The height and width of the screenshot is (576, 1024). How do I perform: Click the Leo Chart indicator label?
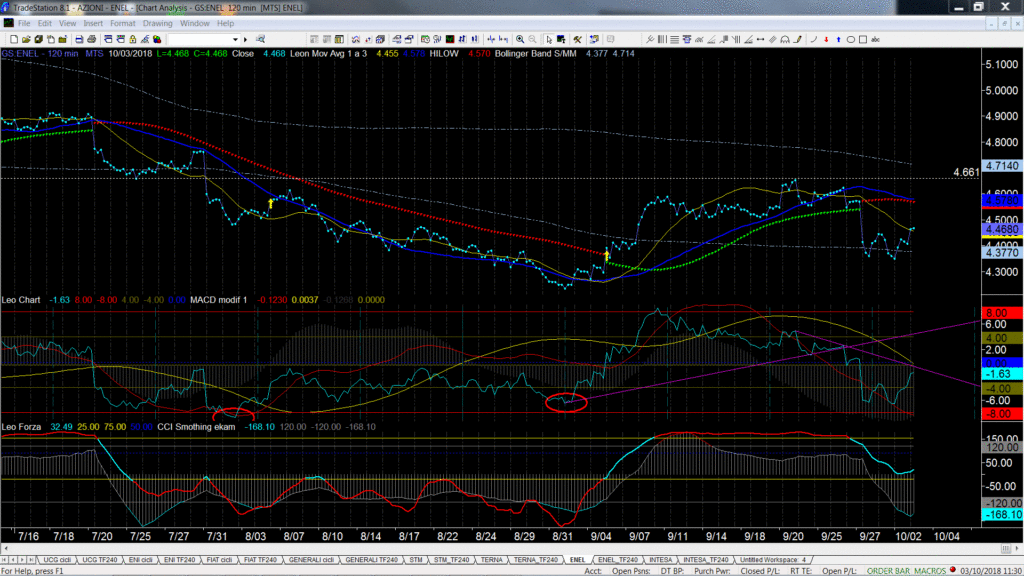click(21, 300)
